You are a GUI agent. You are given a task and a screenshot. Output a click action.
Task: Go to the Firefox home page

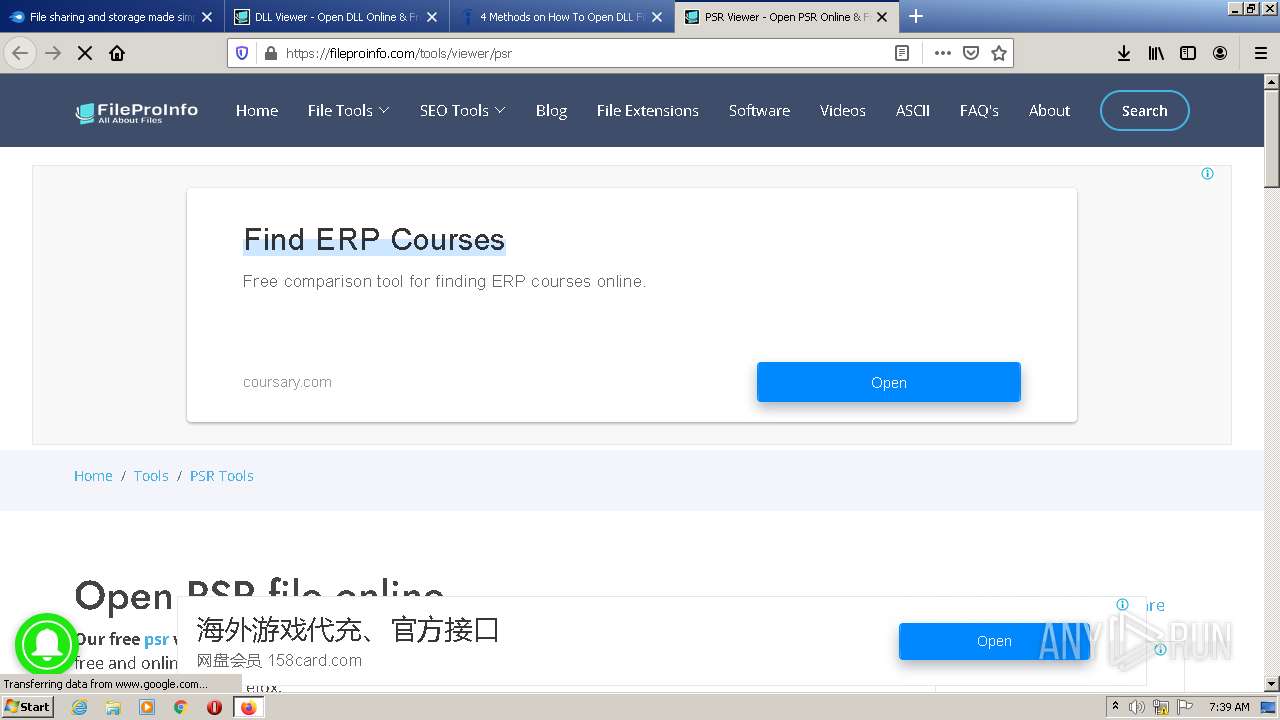[117, 53]
